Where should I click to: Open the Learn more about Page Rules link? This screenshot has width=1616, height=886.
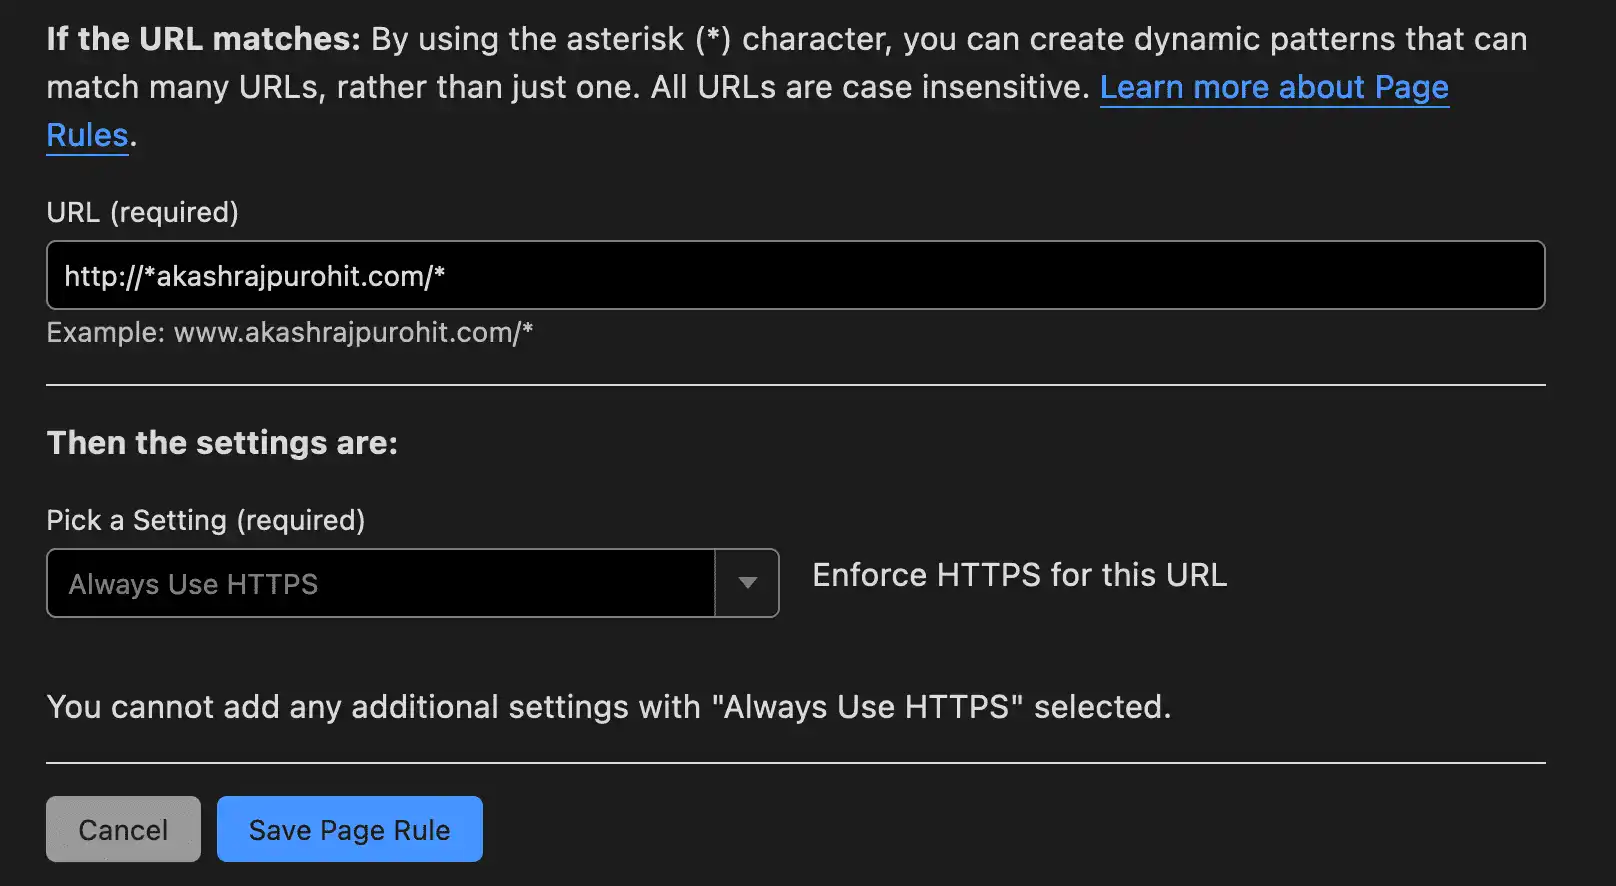click(1274, 88)
